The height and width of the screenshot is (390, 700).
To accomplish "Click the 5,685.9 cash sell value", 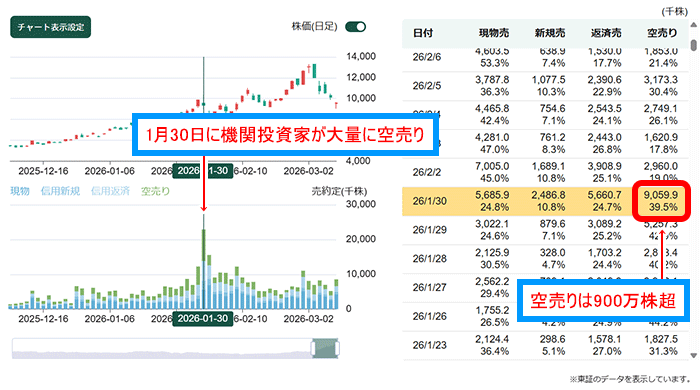I will (x=492, y=195).
